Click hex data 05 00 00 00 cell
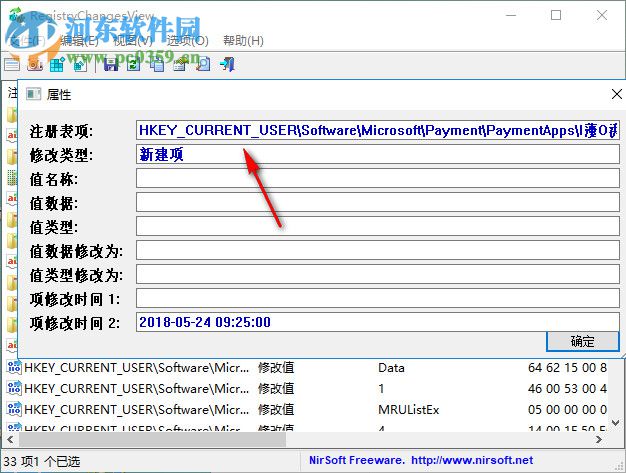 point(567,410)
